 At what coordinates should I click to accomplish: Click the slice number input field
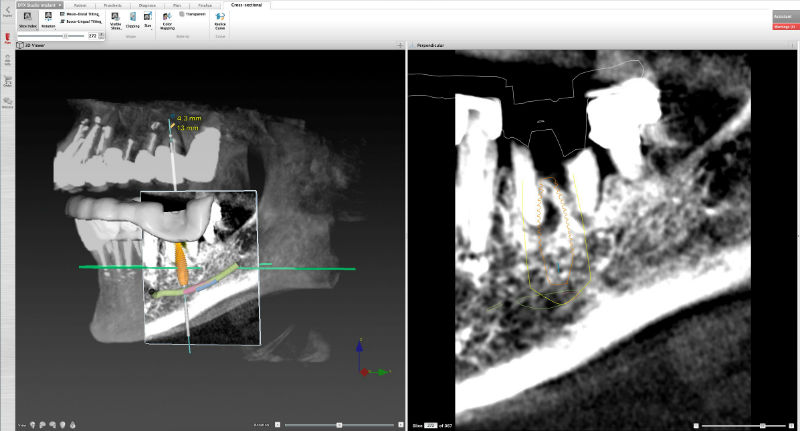(x=93, y=35)
